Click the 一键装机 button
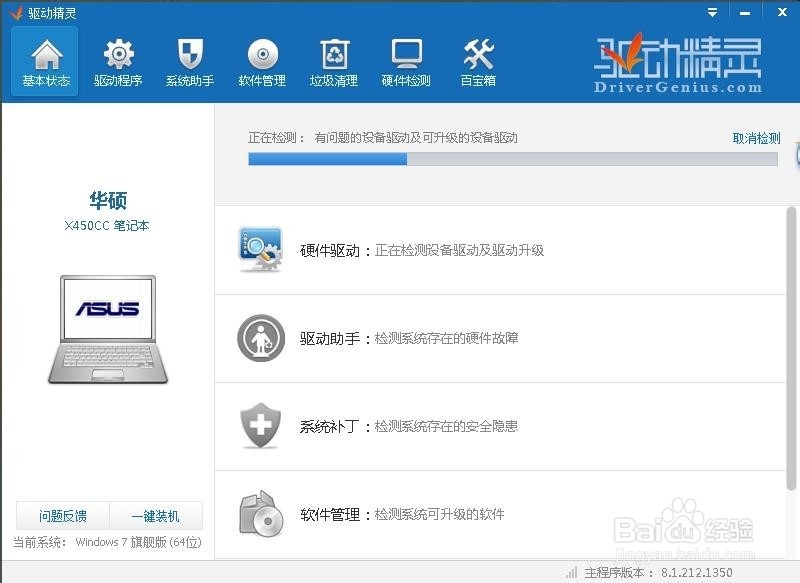The height and width of the screenshot is (583, 800). click(x=156, y=516)
